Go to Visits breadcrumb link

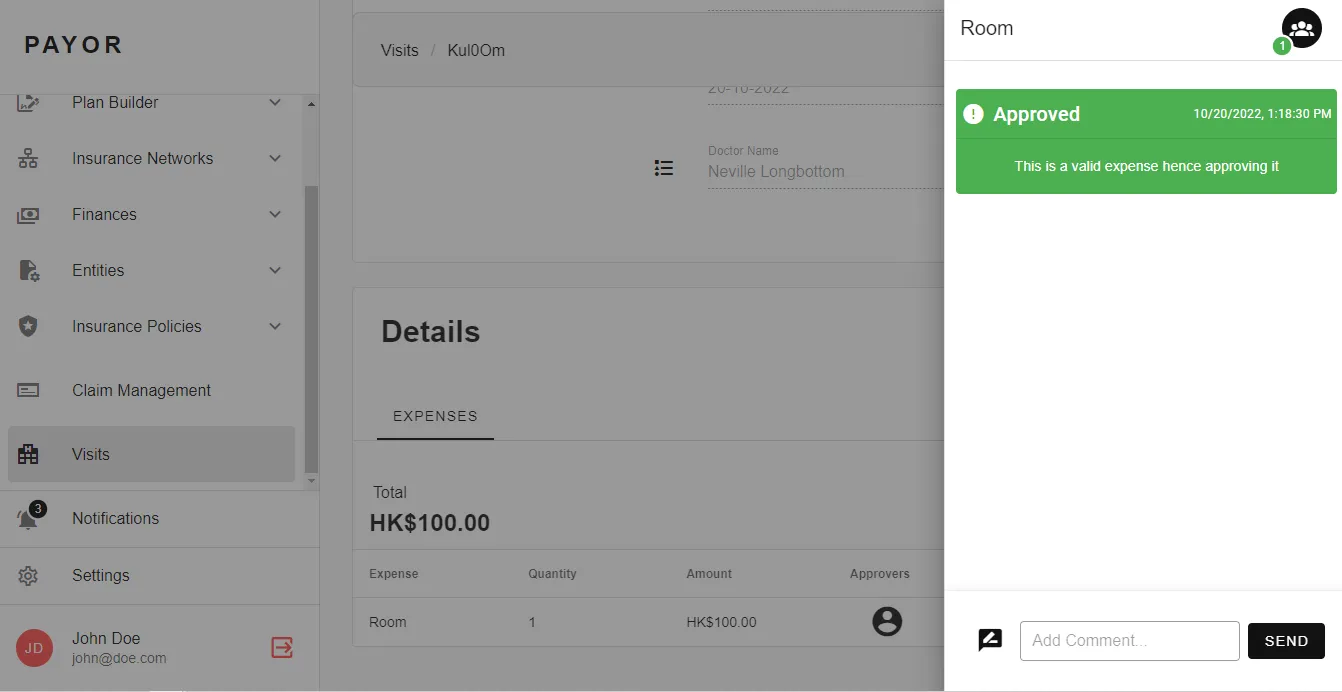[400, 50]
